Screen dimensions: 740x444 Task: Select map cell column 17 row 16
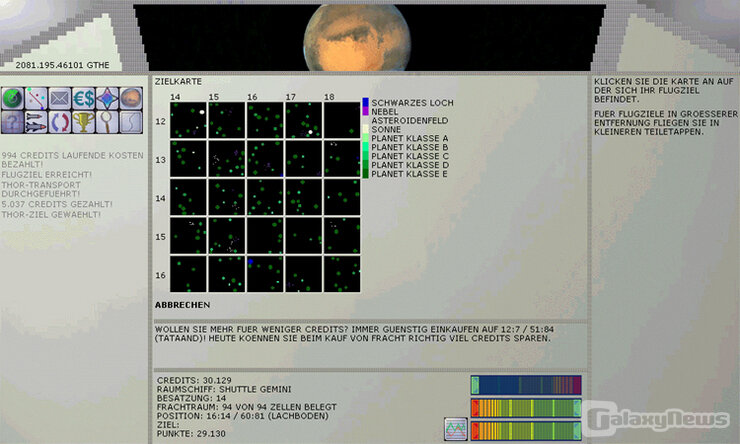[x=303, y=274]
